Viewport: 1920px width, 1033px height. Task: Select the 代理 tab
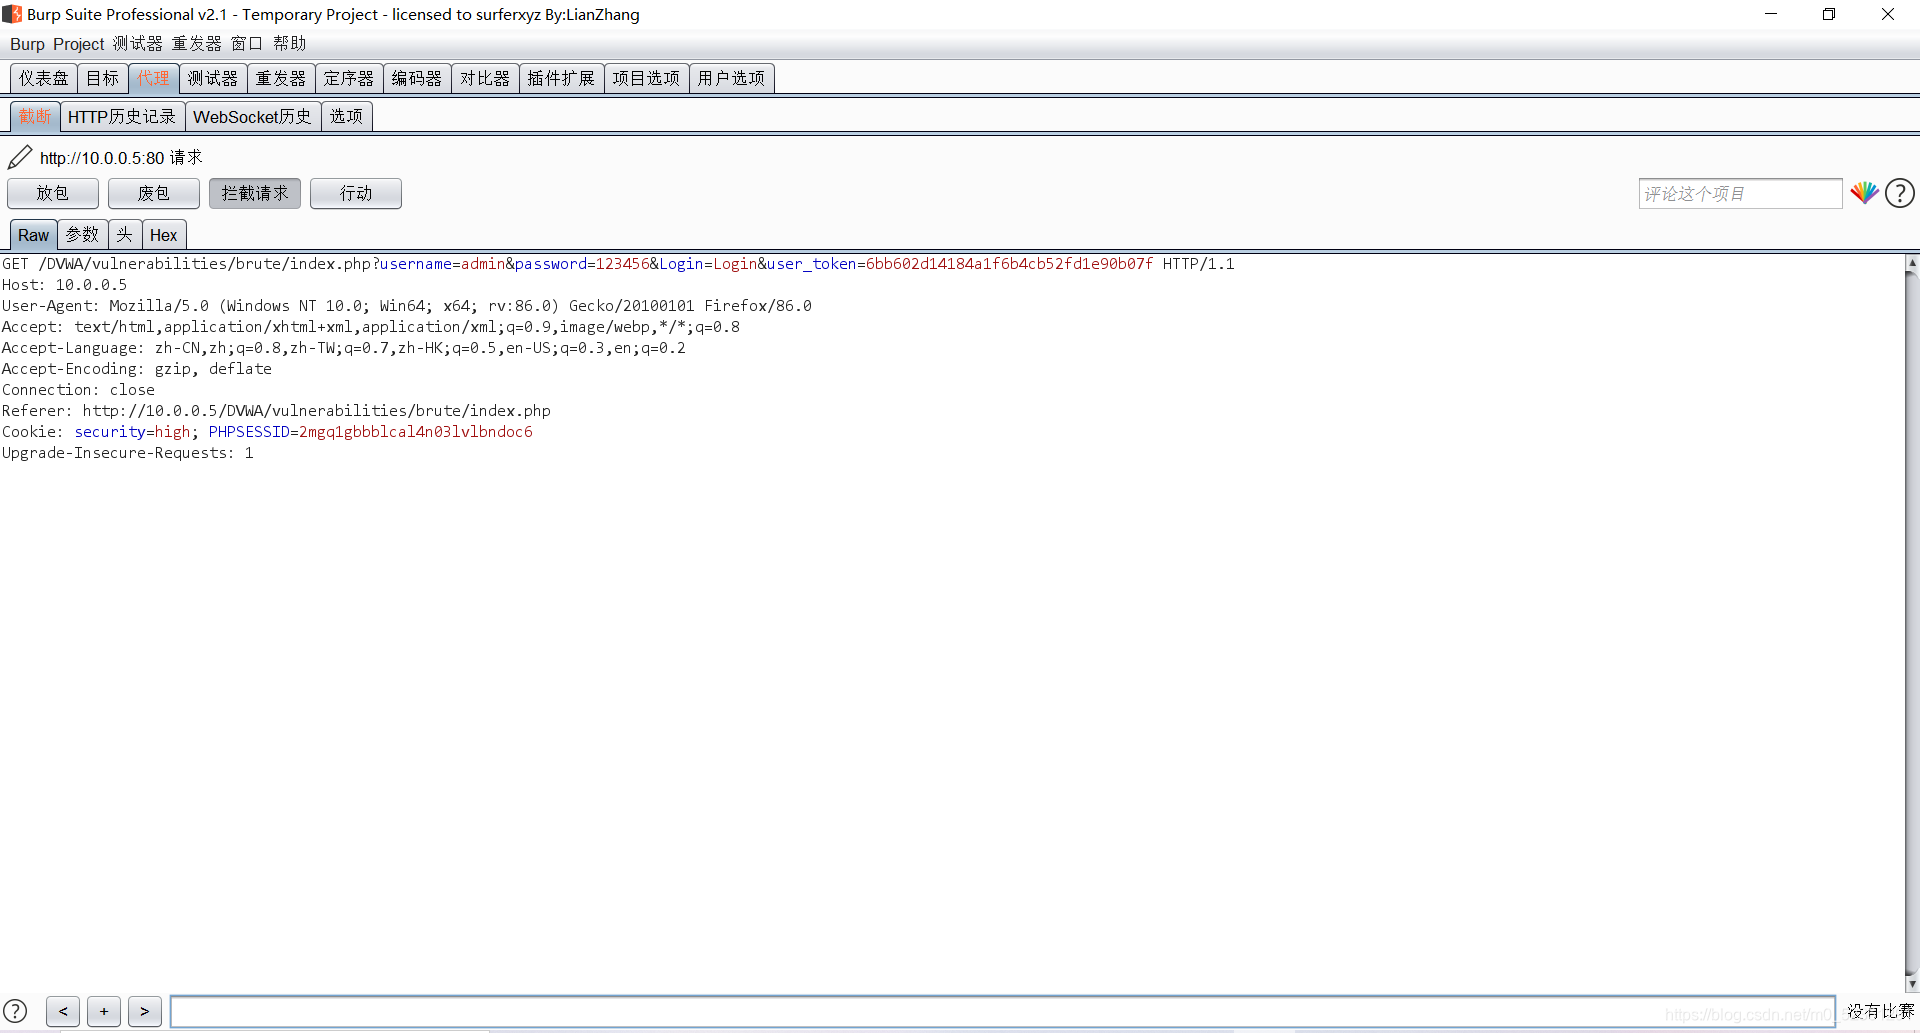(x=154, y=78)
